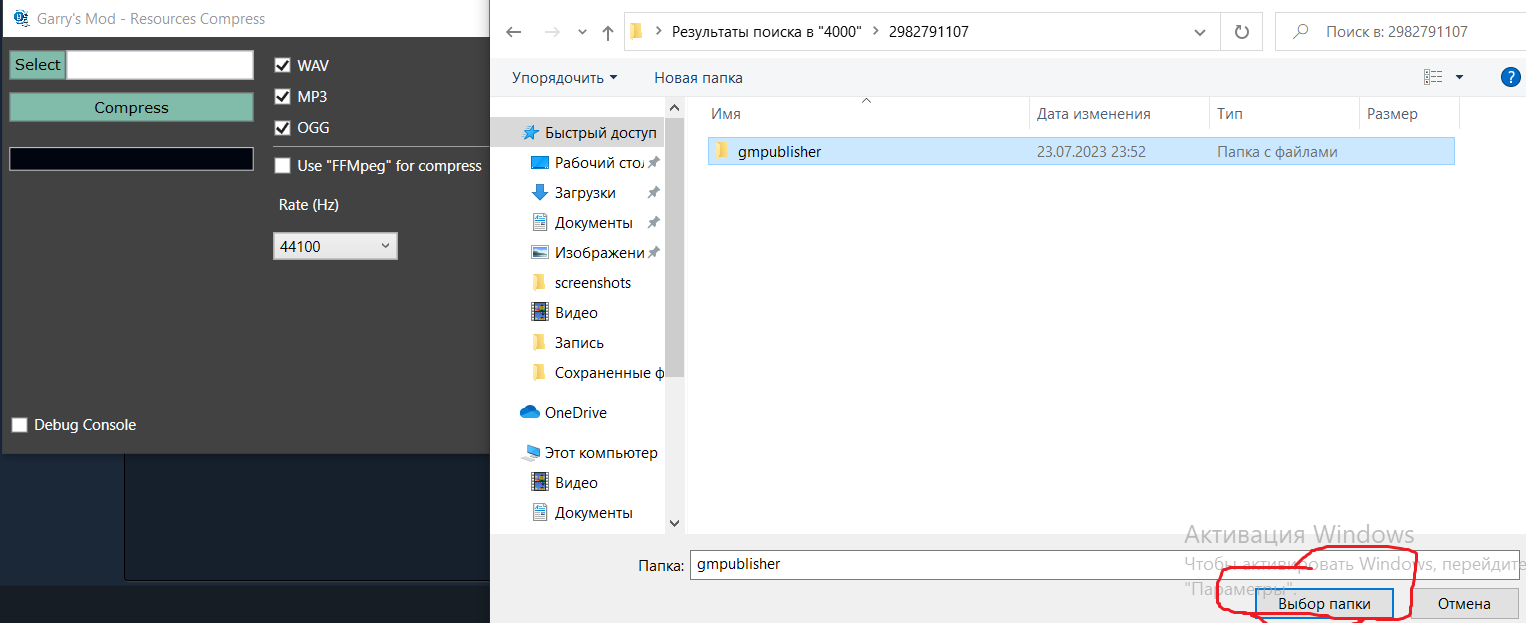Toggle the MP3 checkbox
1526x623 pixels.
coord(282,97)
